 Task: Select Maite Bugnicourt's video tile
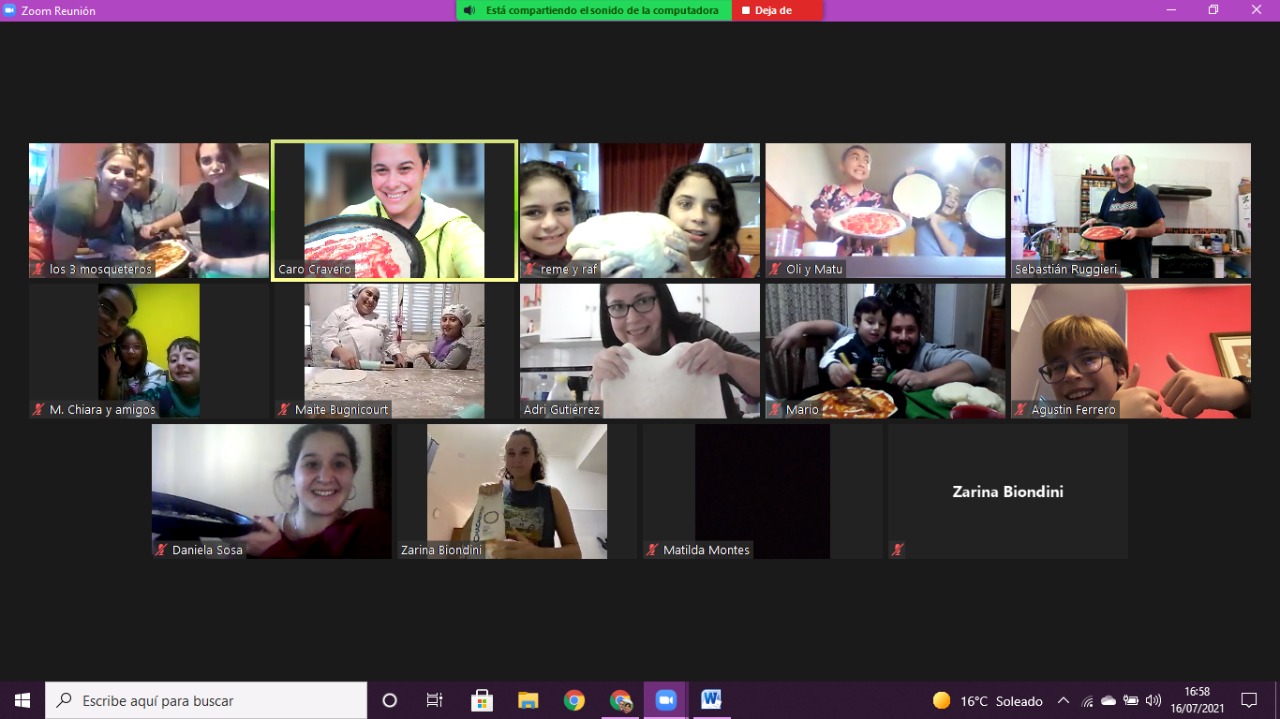(x=394, y=350)
